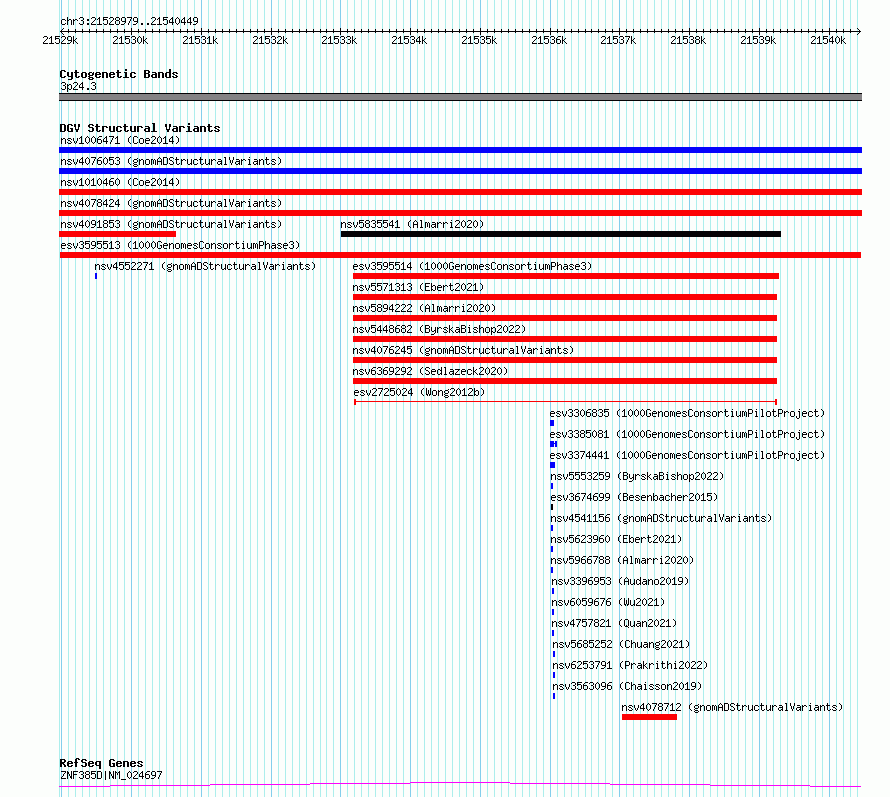The height and width of the screenshot is (797, 890).
Task: Click the nsv1006471 (Coe2014) label
Action: click(120, 140)
